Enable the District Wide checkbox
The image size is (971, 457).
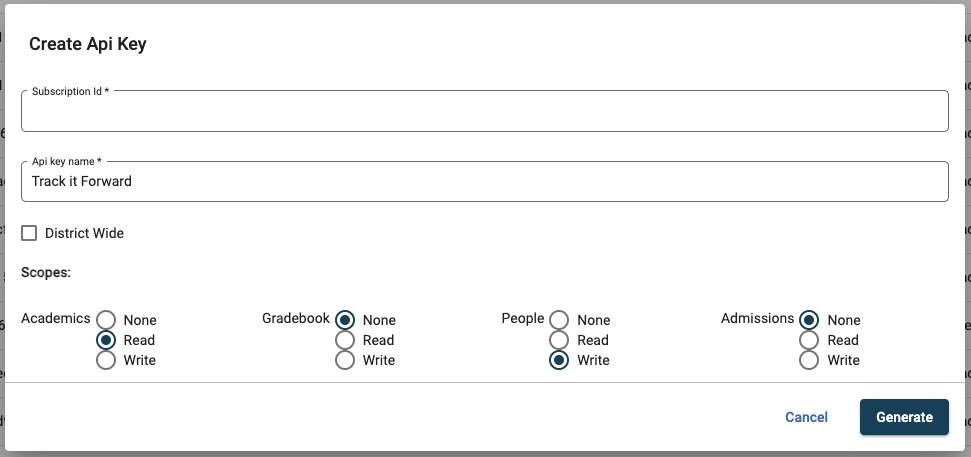pyautogui.click(x=29, y=233)
